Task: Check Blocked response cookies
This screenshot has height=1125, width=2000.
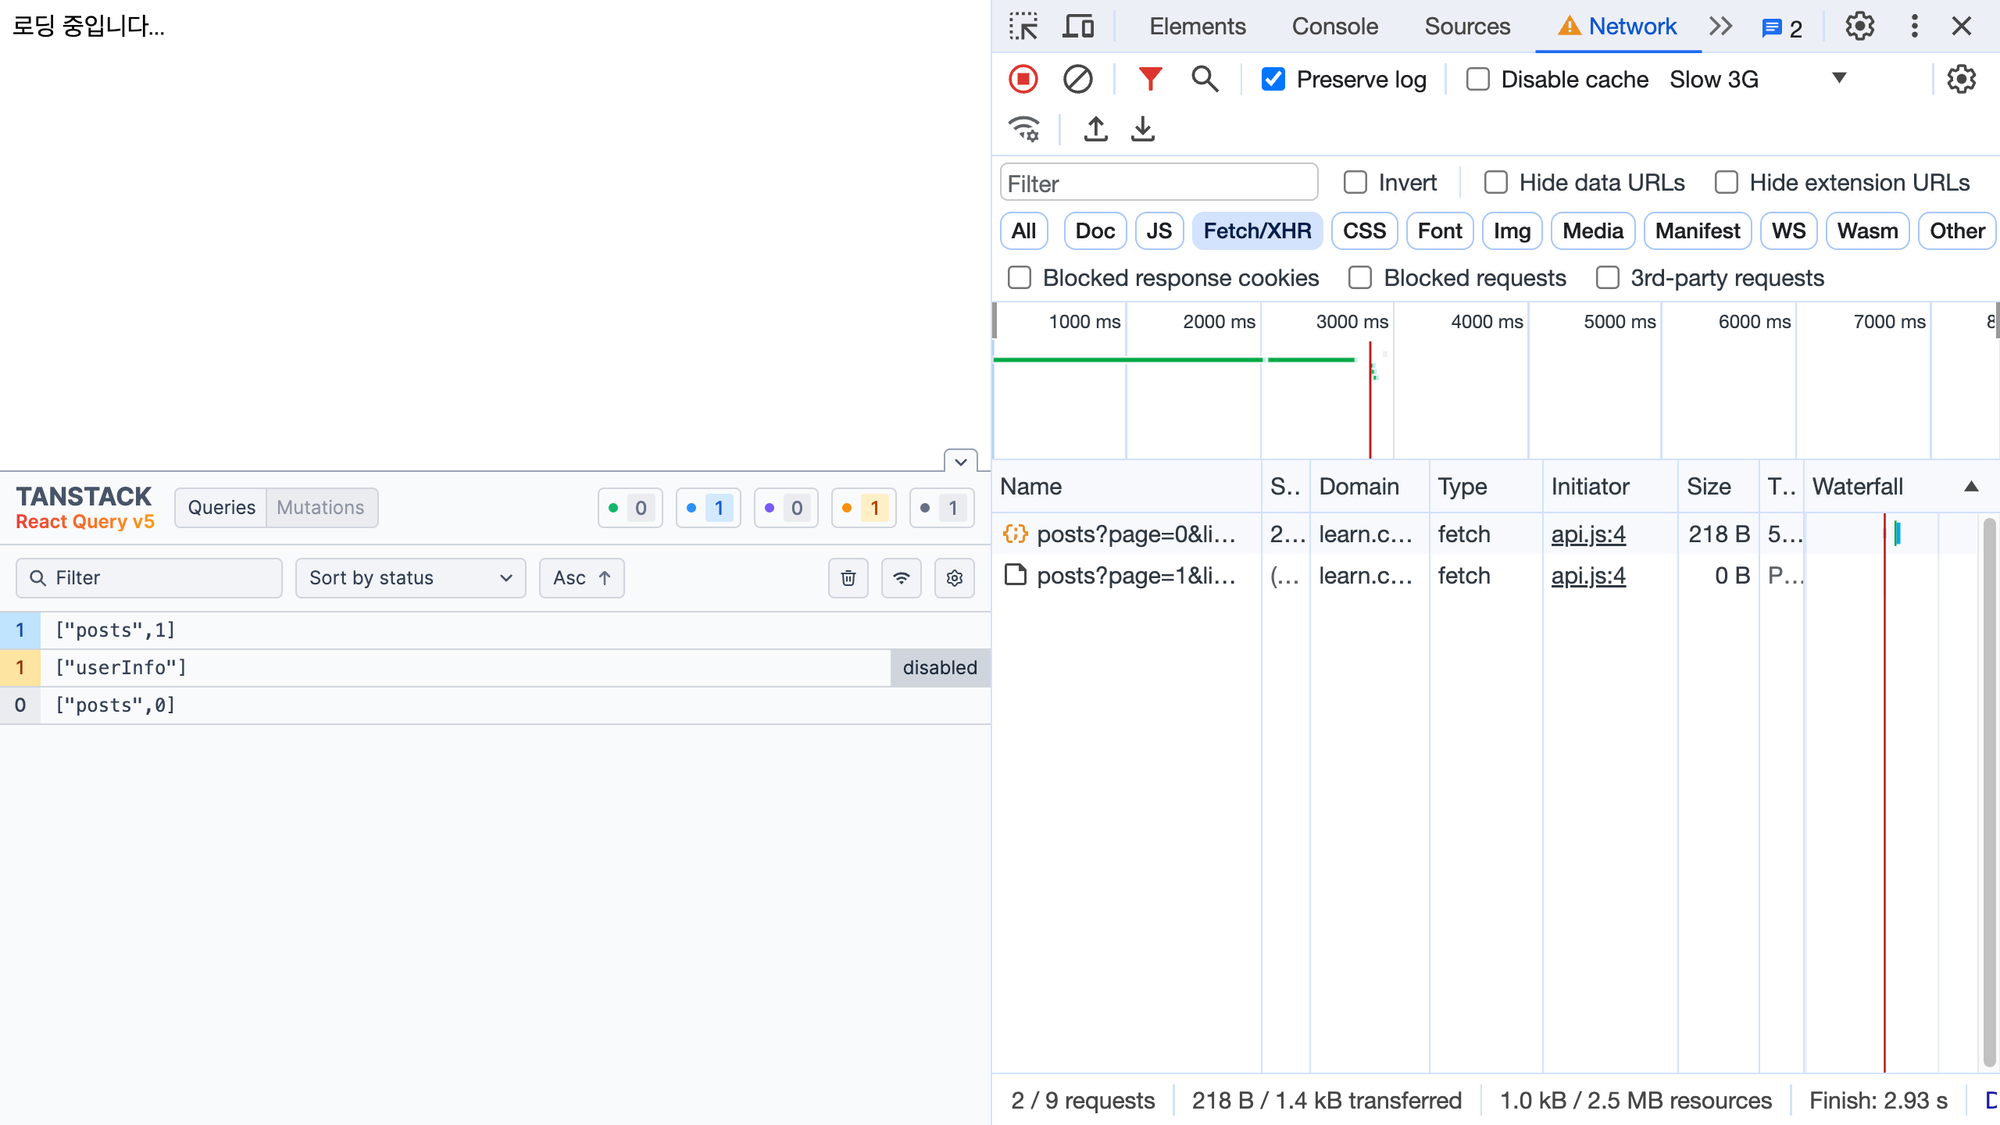Action: click(1019, 278)
